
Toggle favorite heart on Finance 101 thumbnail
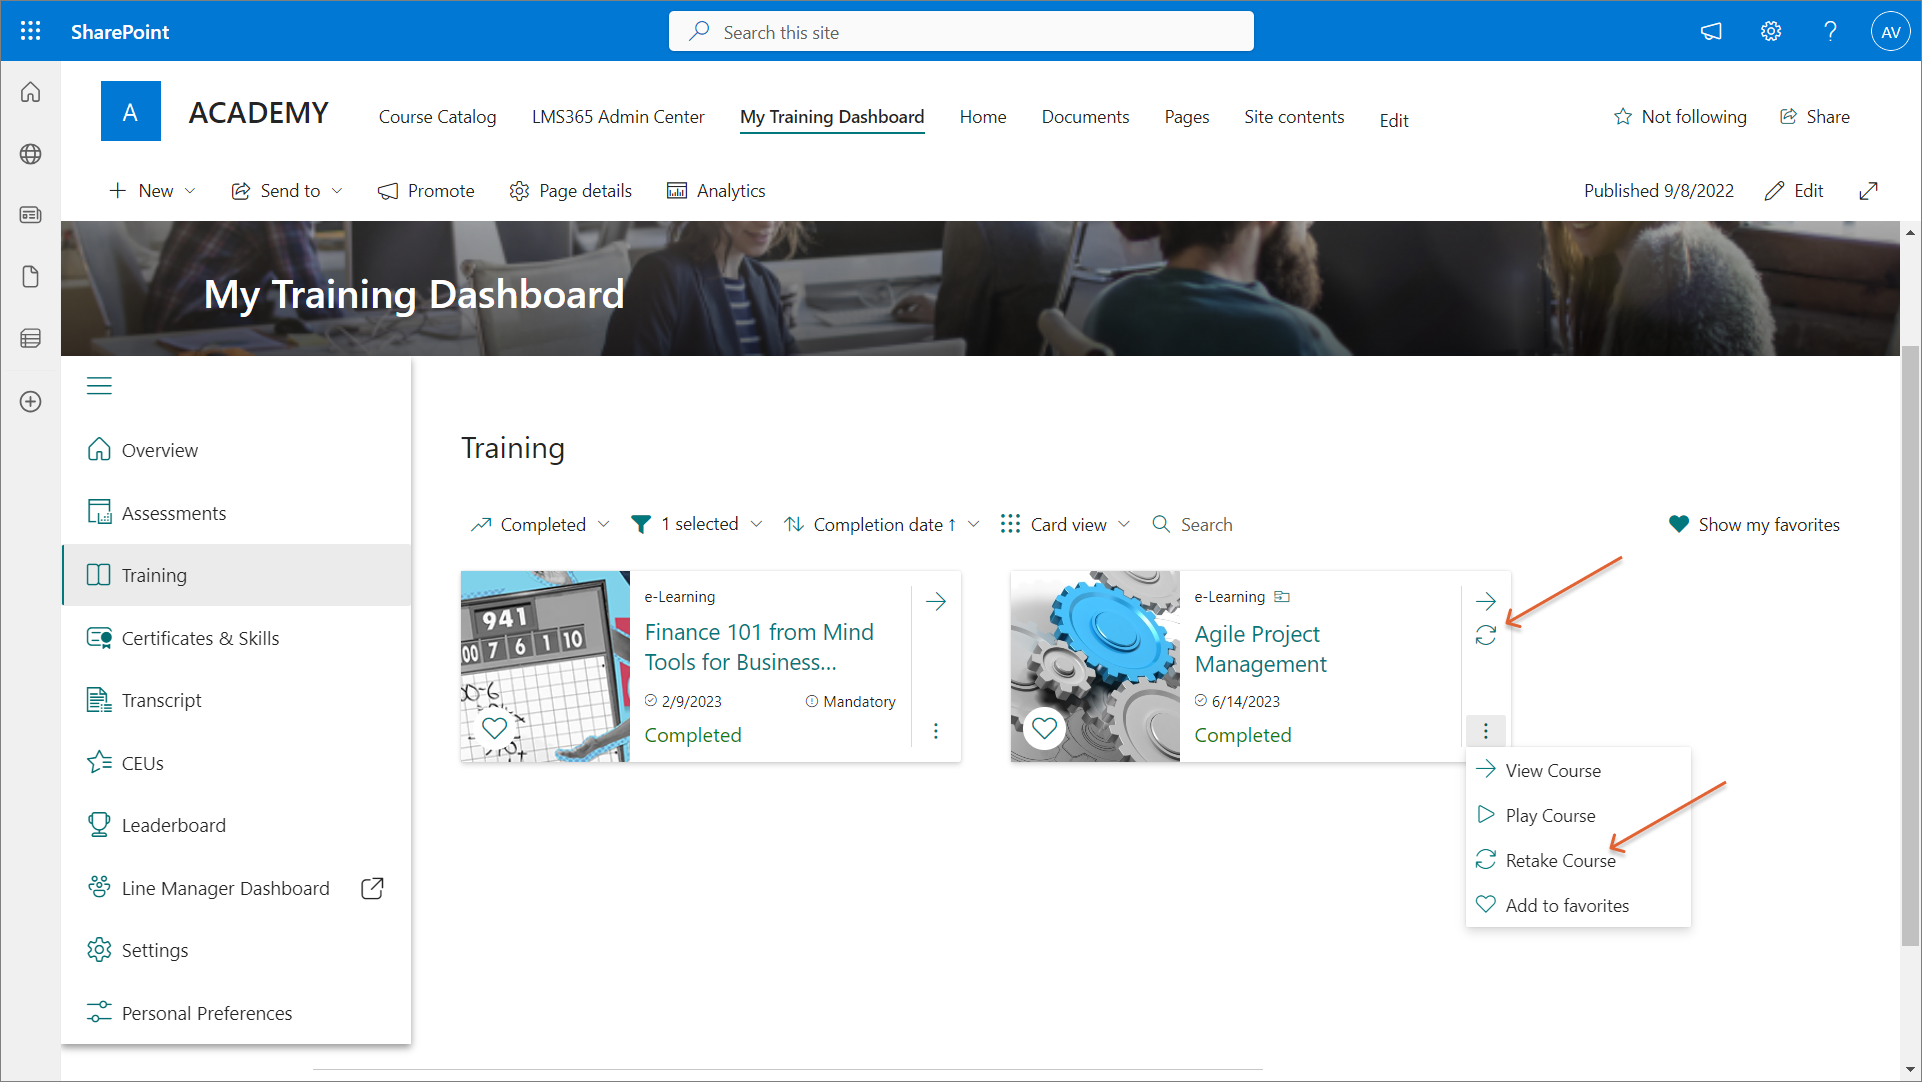coord(494,728)
